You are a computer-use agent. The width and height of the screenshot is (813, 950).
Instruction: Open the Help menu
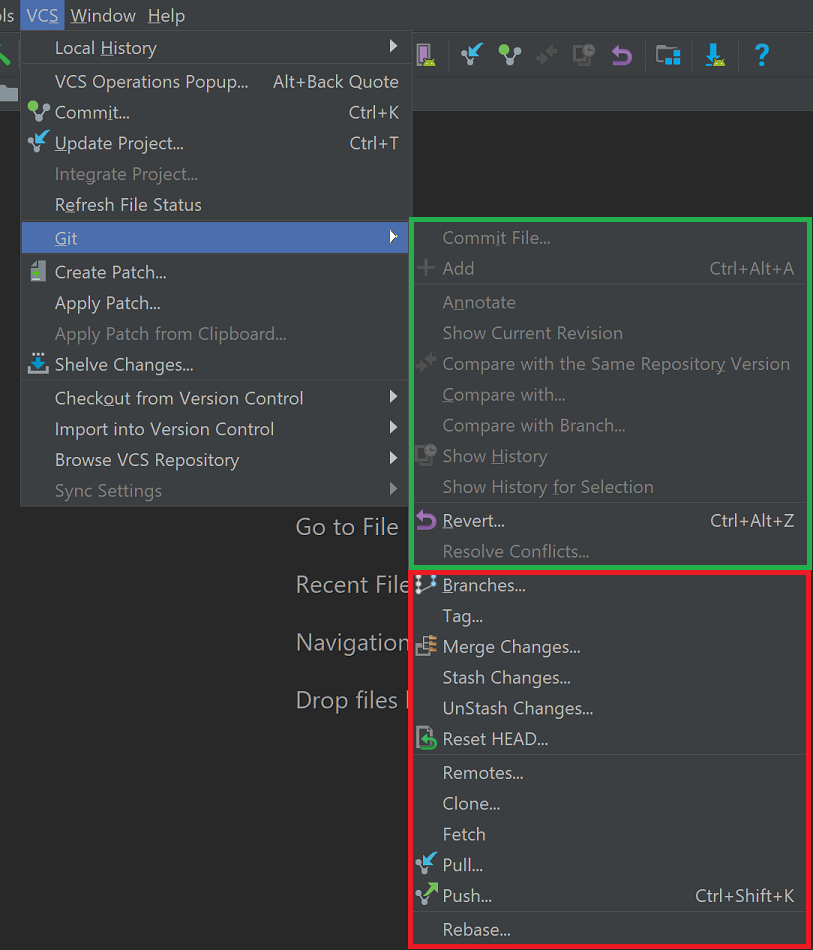(x=166, y=15)
